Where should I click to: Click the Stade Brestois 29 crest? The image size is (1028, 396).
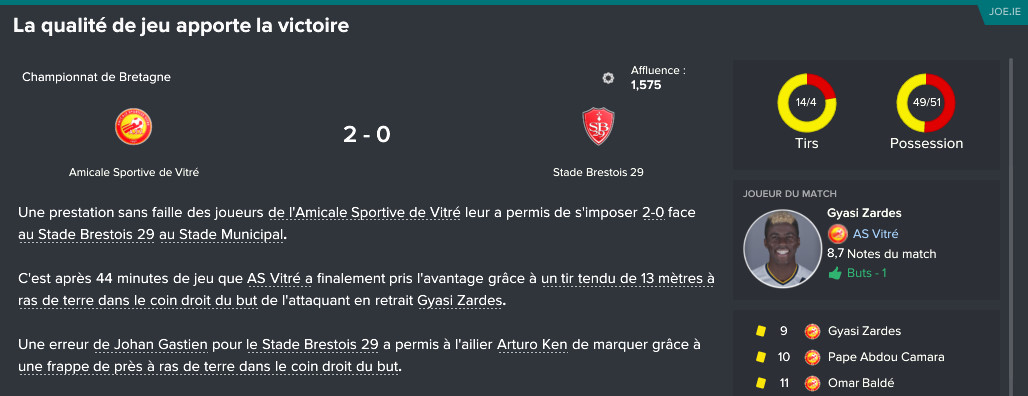(x=598, y=126)
